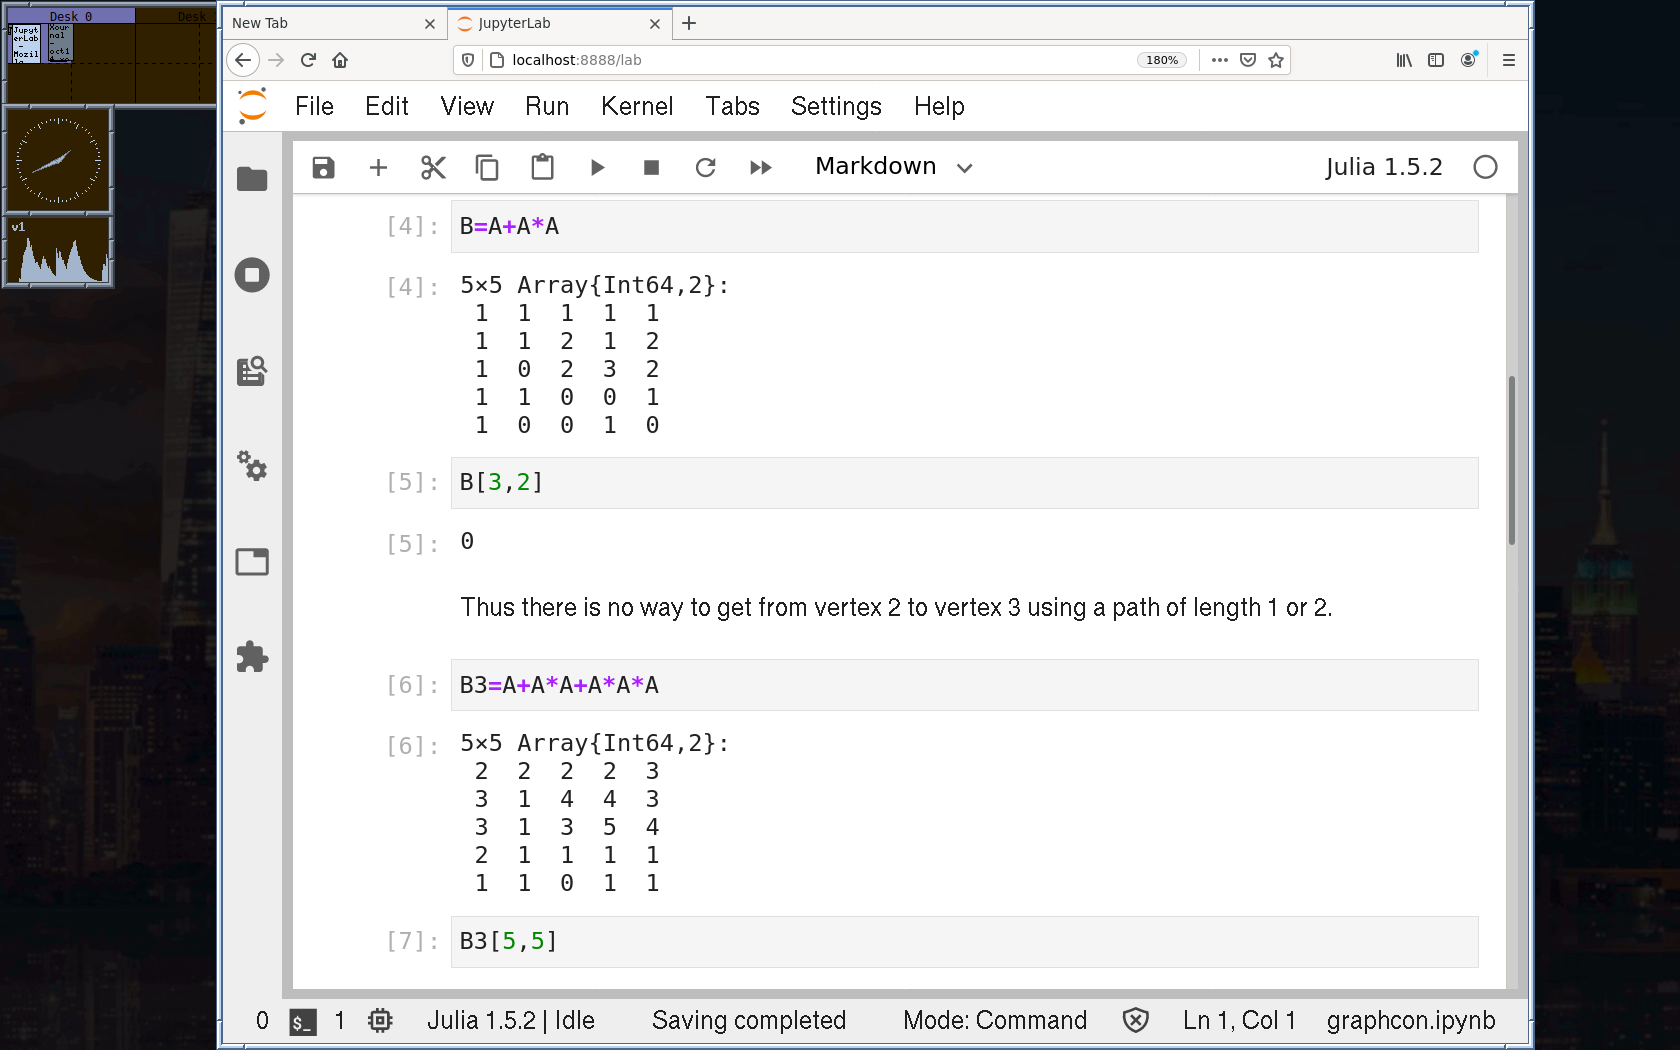This screenshot has width=1680, height=1050.
Task: Copy selected cells in notebook toolbar
Action: 487,167
